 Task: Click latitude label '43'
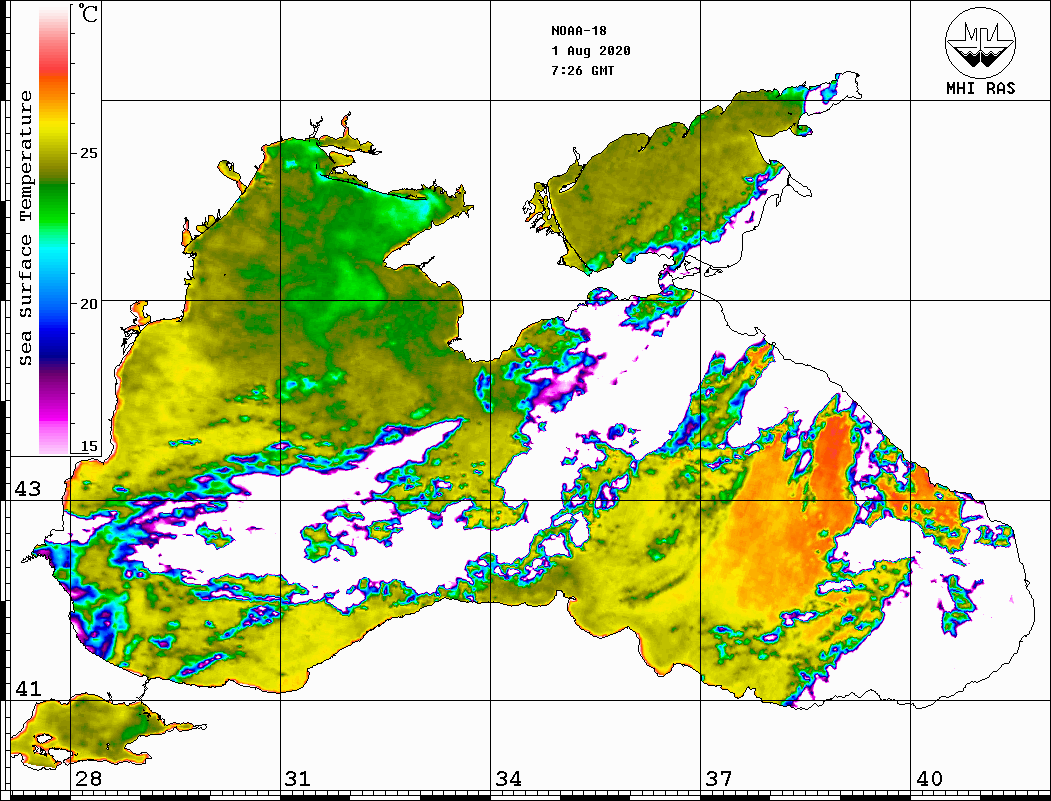tap(28, 489)
